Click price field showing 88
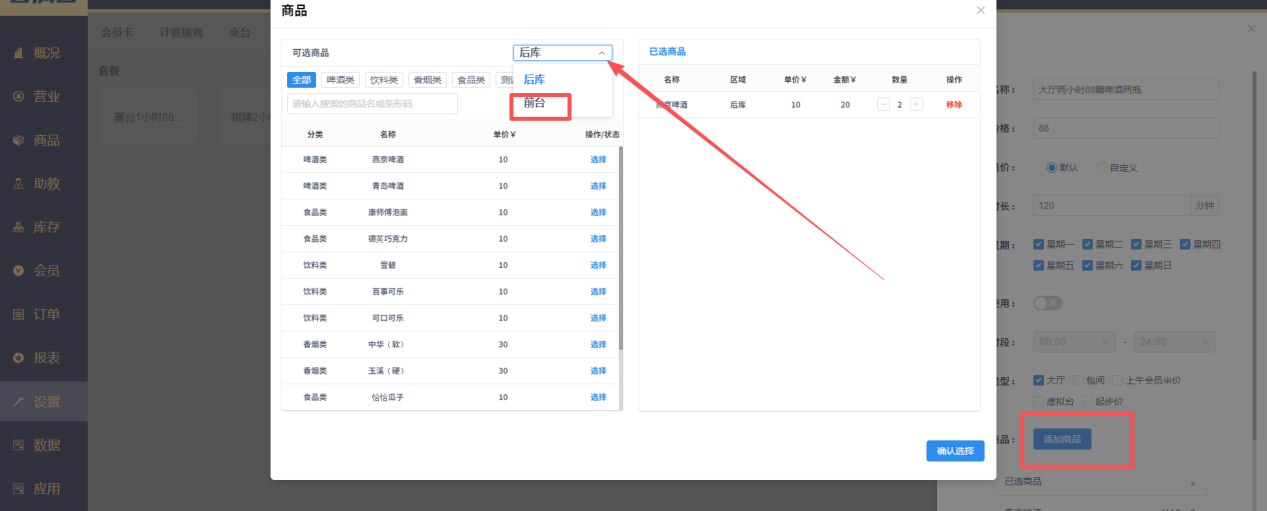1267x511 pixels. point(1126,128)
